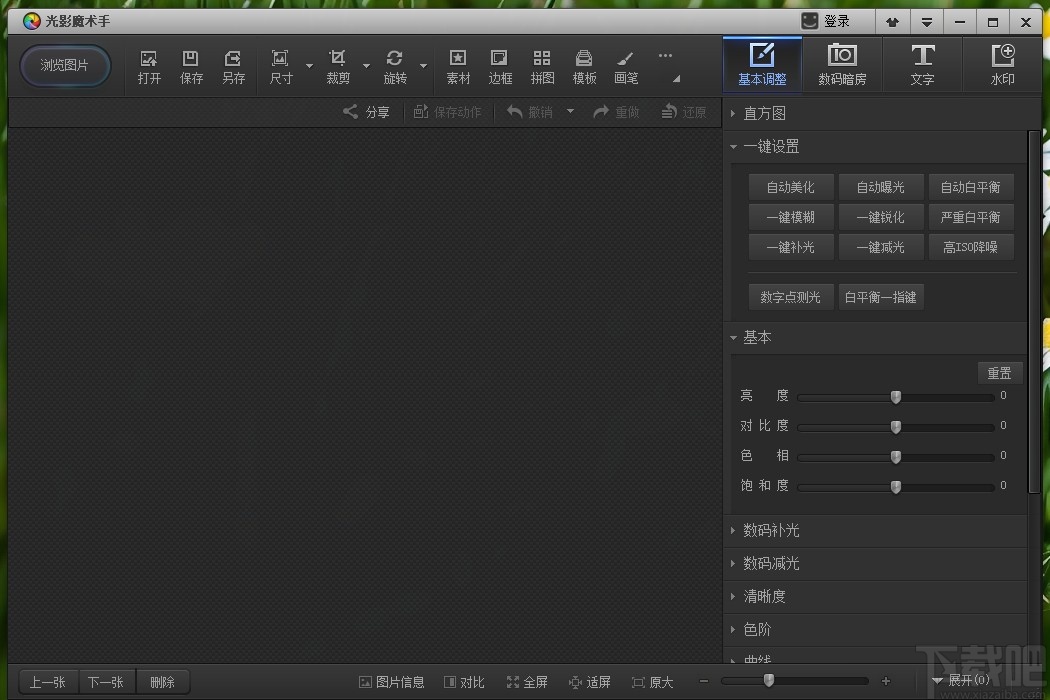Image resolution: width=1050 pixels, height=700 pixels.
Task: Expand the 展开(0) panel at bottom
Action: pos(961,681)
